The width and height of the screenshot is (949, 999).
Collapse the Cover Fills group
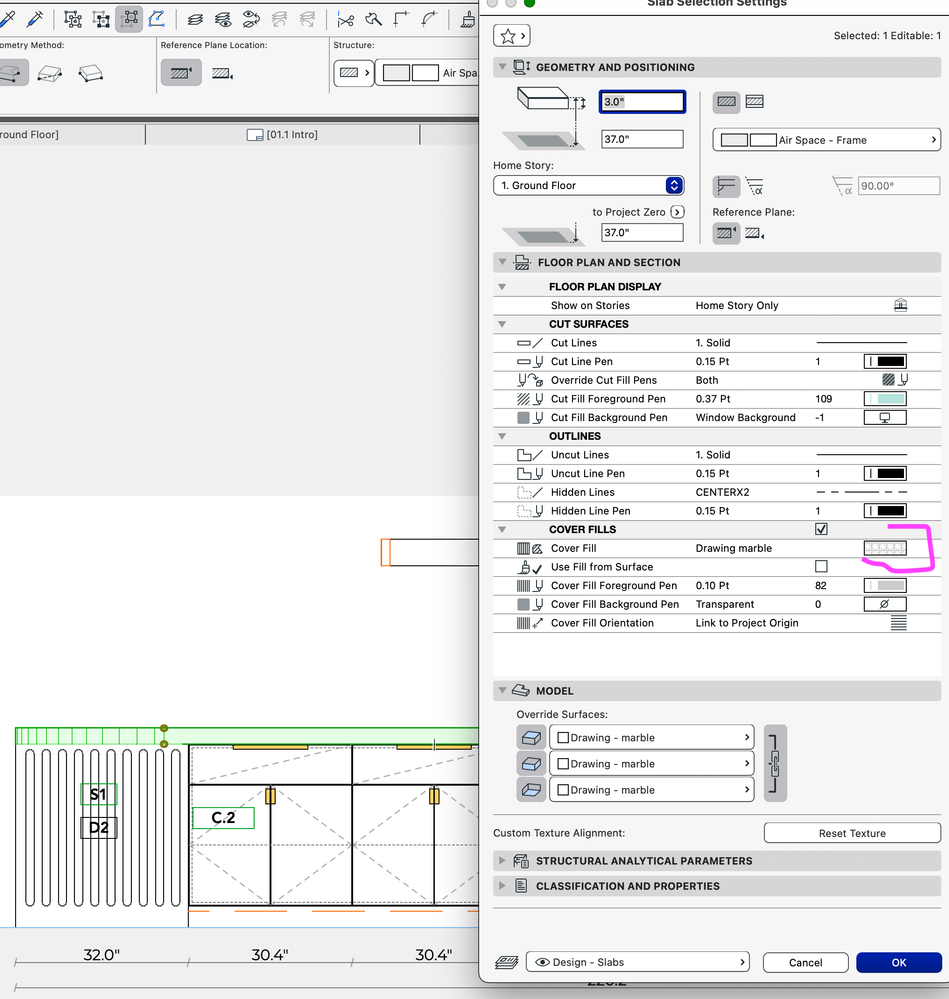(x=503, y=529)
